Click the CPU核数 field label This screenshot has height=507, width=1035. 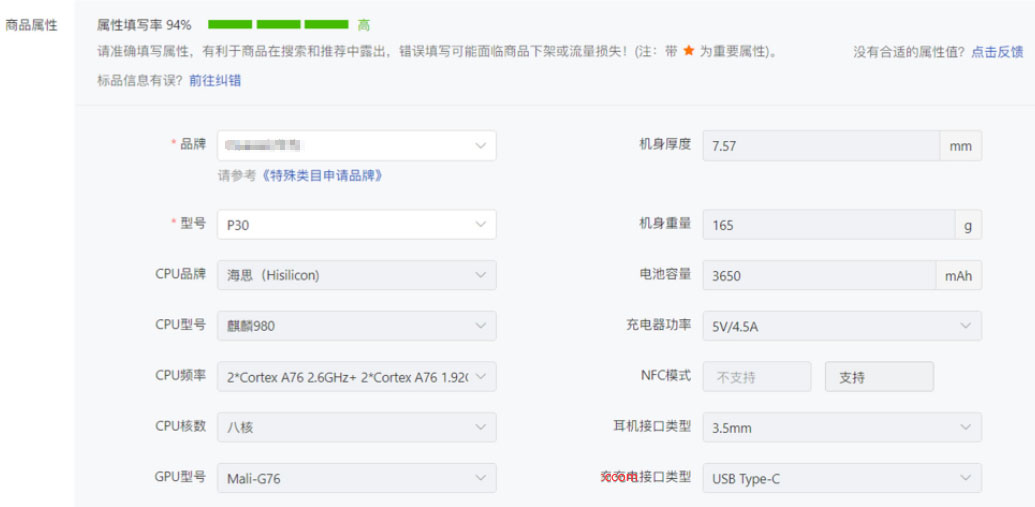point(180,426)
